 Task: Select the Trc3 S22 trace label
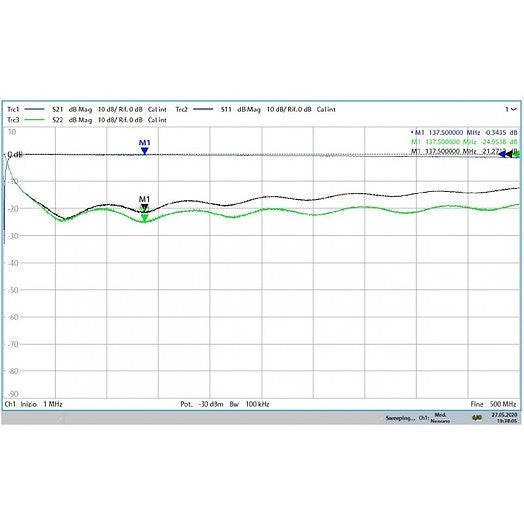[57, 120]
